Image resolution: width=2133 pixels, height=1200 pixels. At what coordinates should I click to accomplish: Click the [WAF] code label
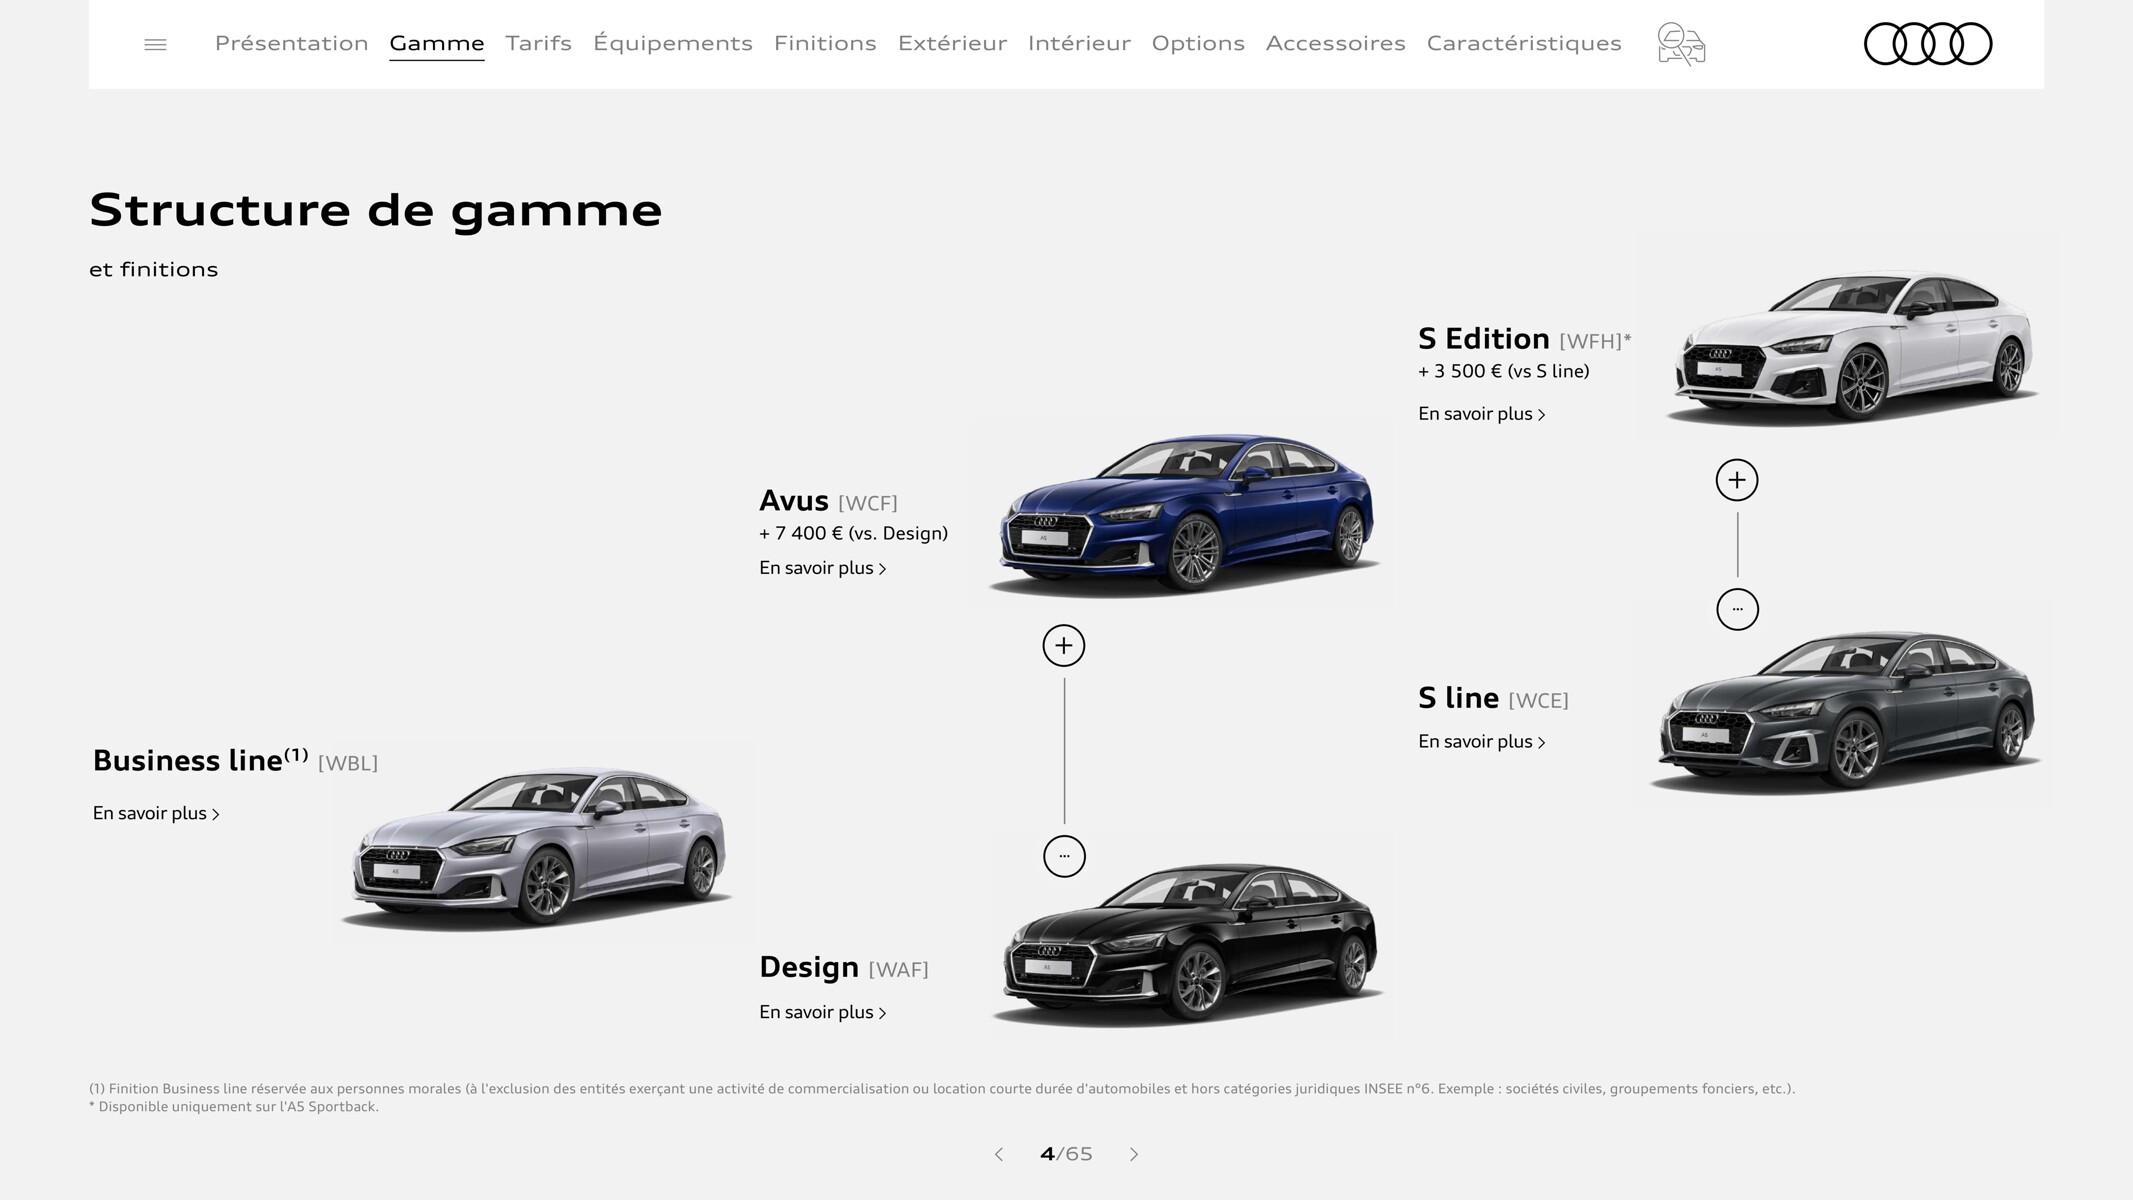(x=899, y=969)
